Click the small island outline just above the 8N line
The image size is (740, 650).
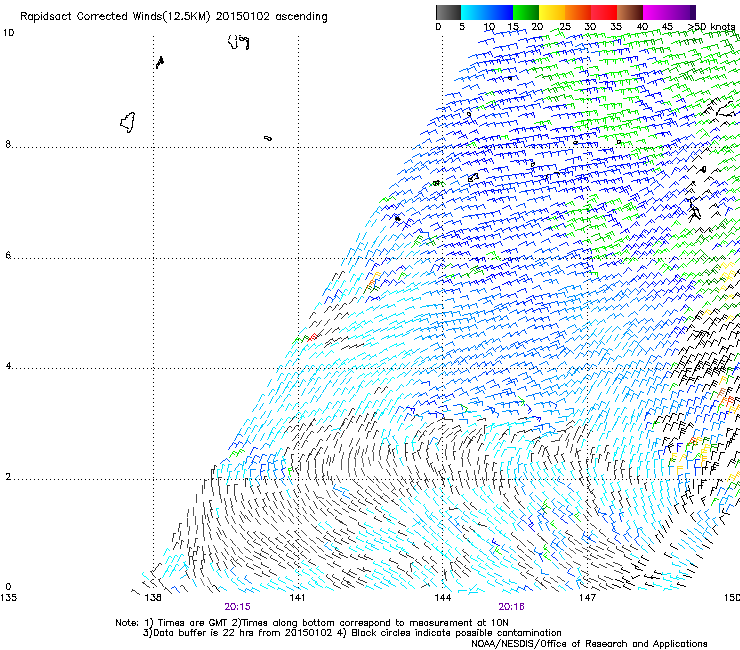pyautogui.click(x=268, y=138)
